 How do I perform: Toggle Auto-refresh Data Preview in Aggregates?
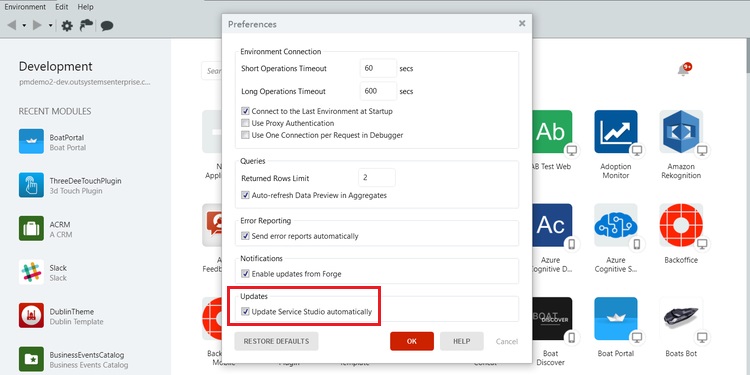tap(245, 195)
